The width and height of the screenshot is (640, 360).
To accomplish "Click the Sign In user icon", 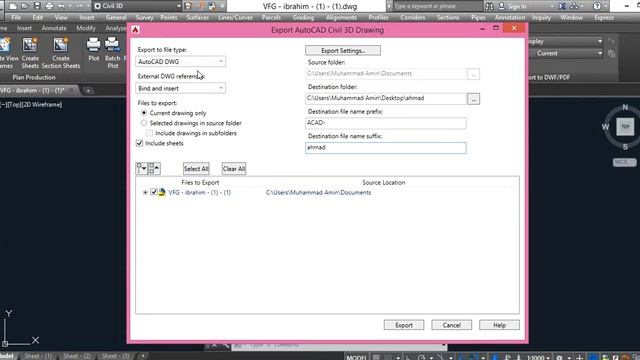I will click(x=502, y=6).
